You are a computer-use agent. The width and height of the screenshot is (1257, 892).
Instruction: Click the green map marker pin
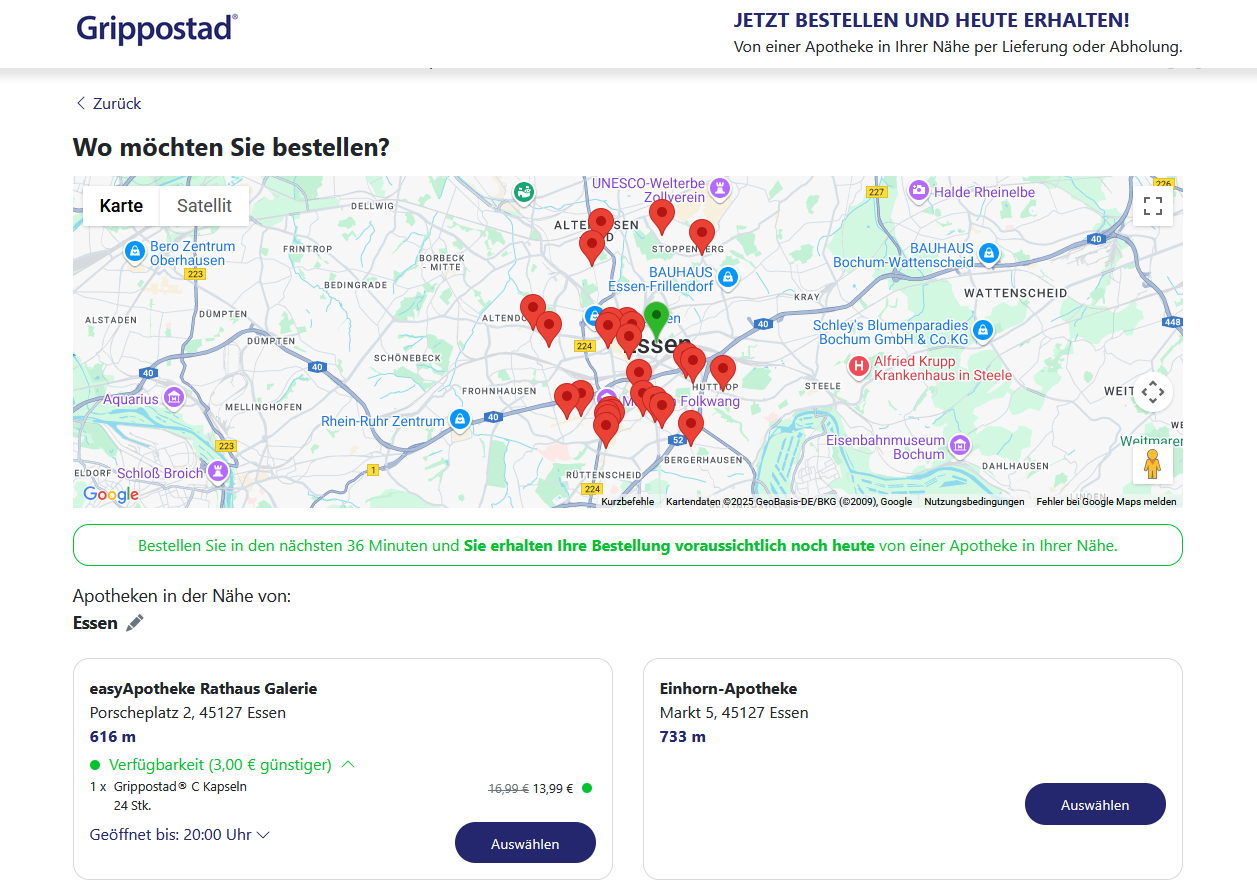(656, 319)
